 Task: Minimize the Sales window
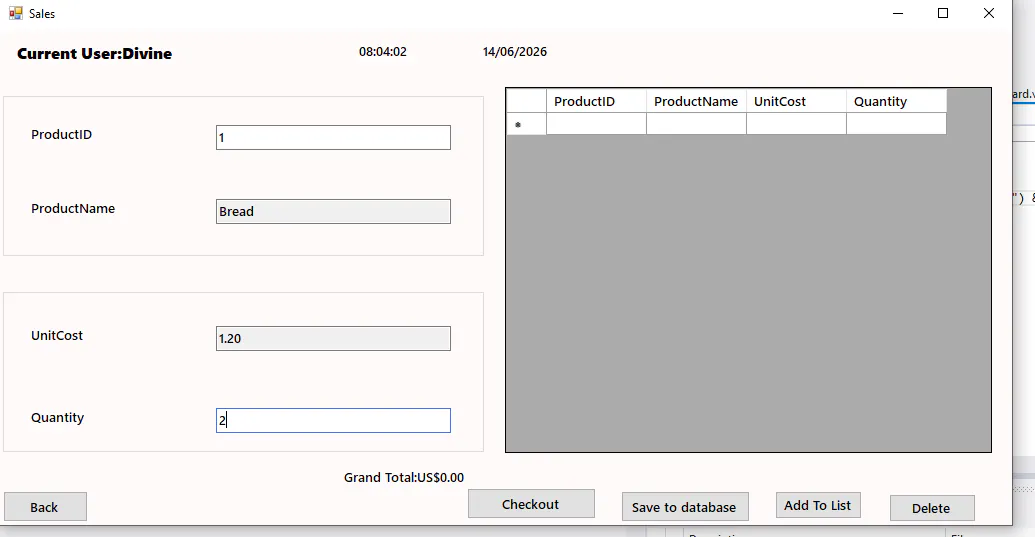[x=898, y=13]
